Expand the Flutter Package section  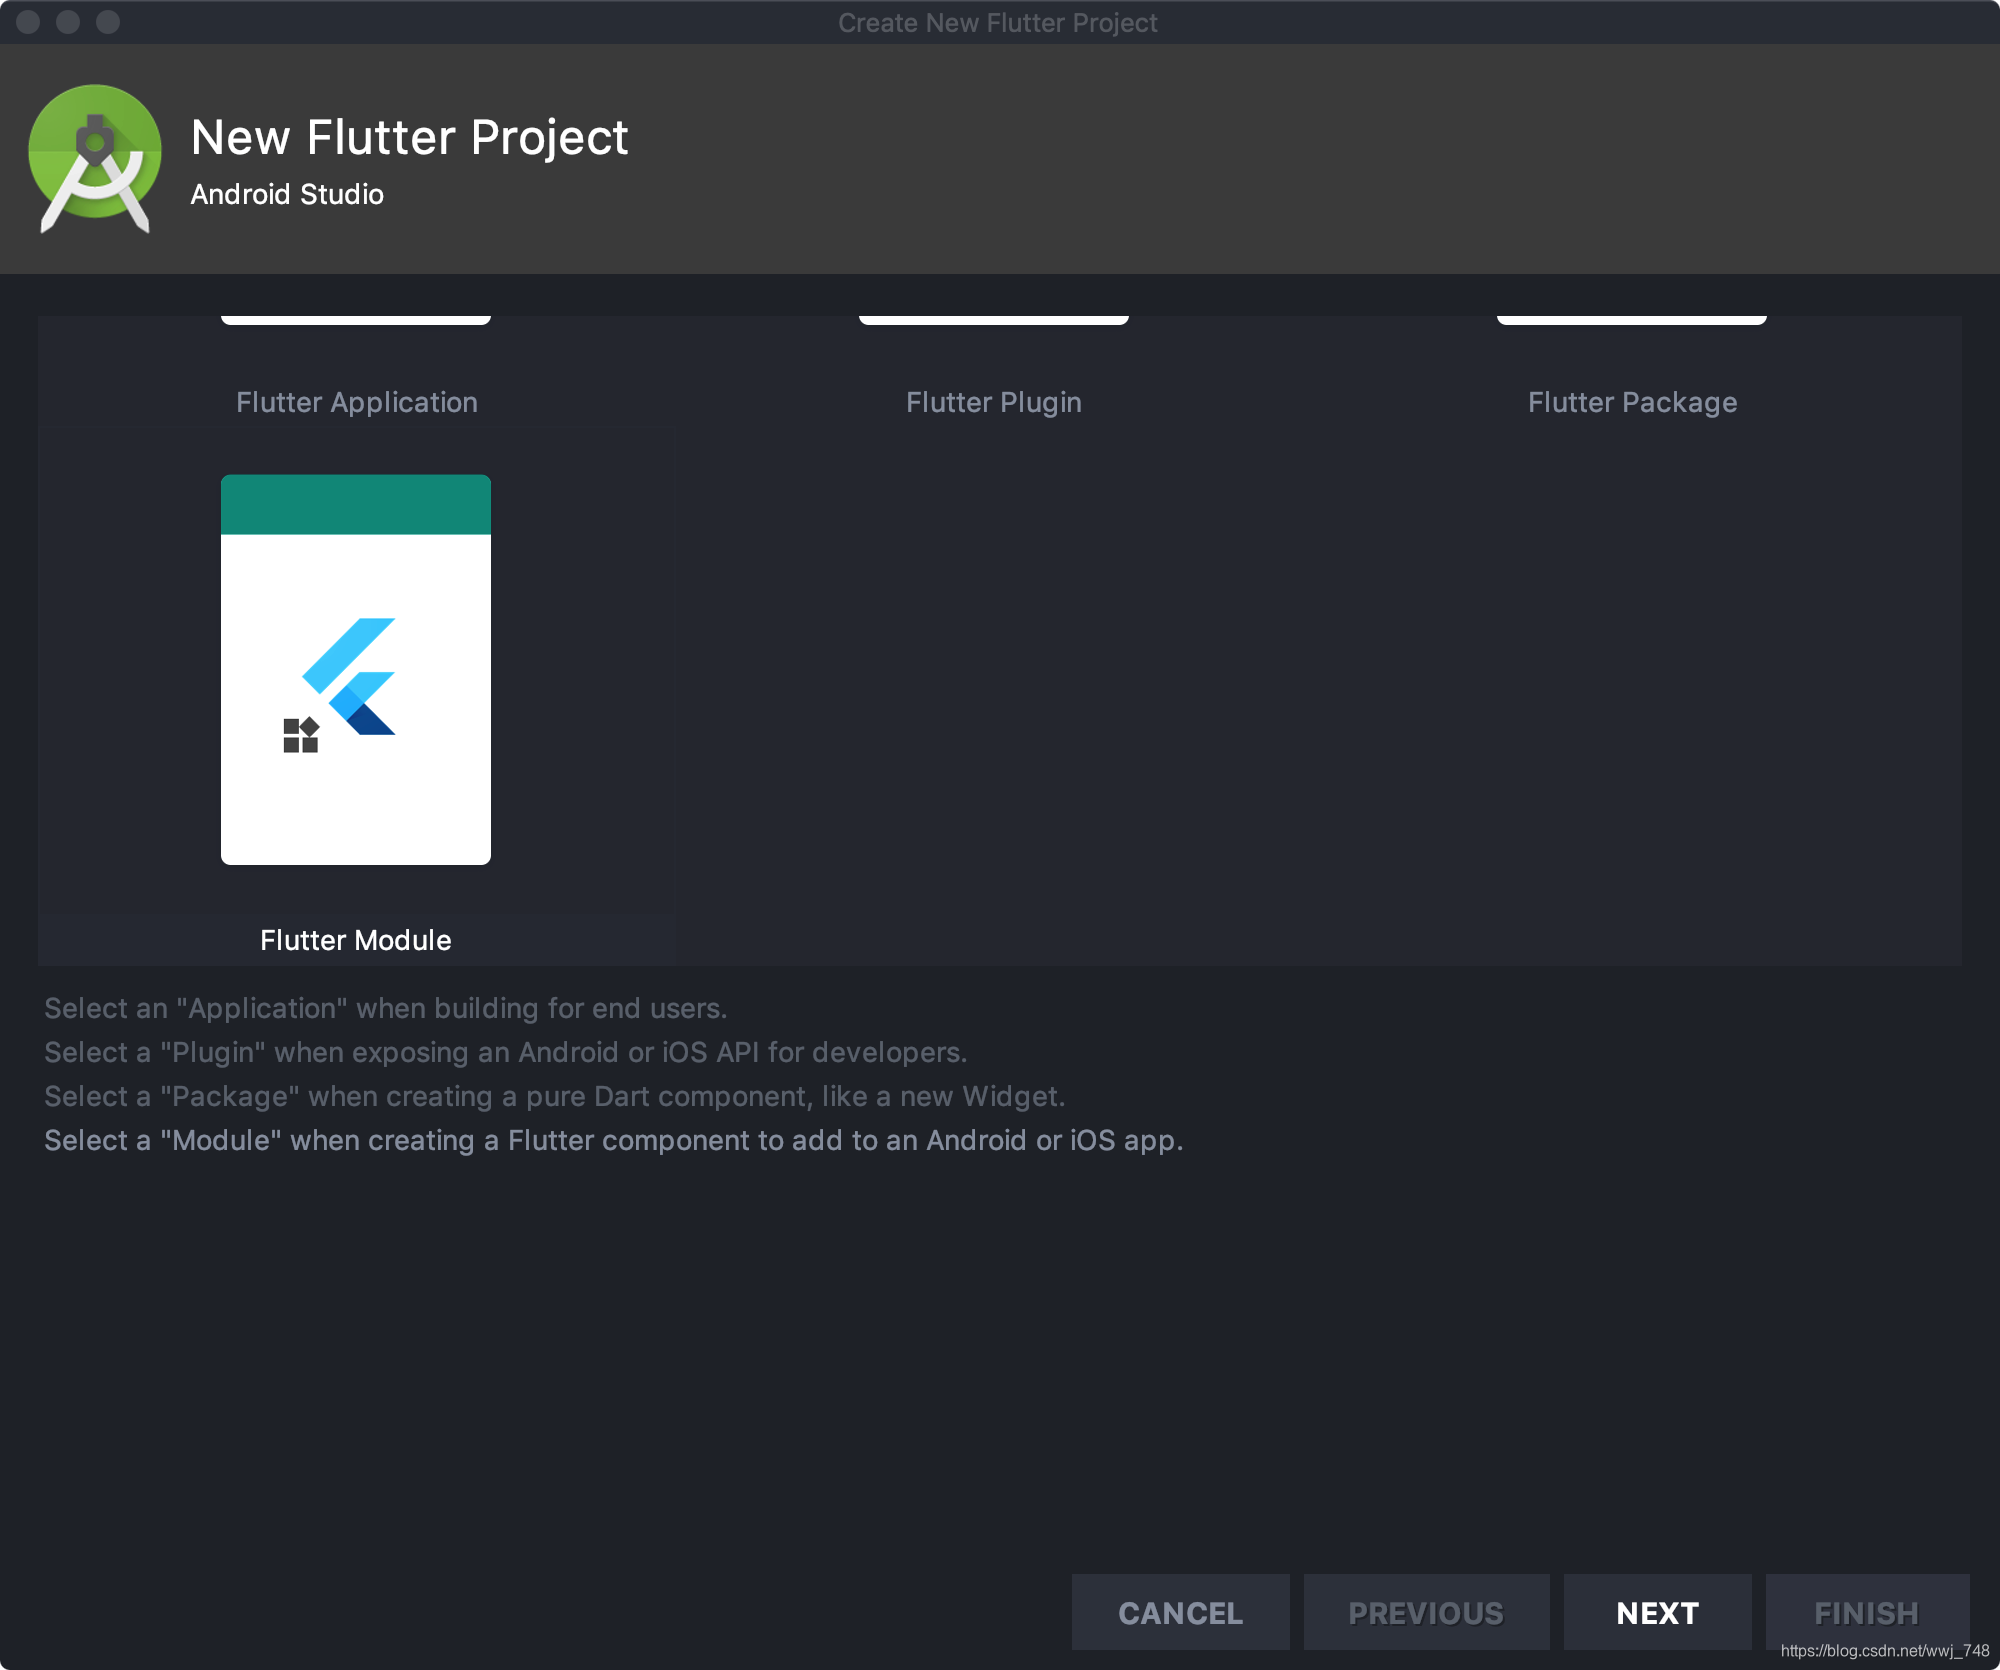coord(1633,400)
